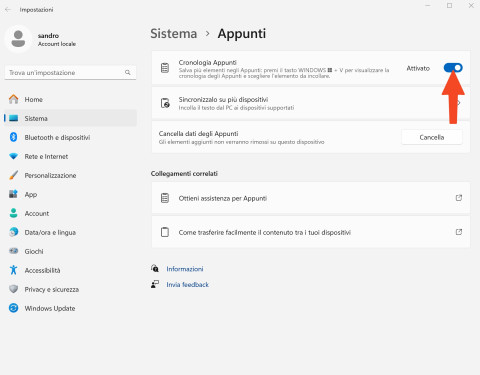The image size is (480, 375).
Task: Go to Sistema breadcrumb in the header
Action: tap(174, 34)
